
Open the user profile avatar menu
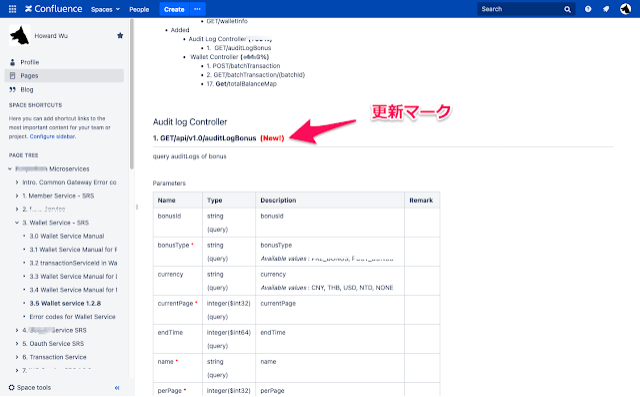(625, 9)
